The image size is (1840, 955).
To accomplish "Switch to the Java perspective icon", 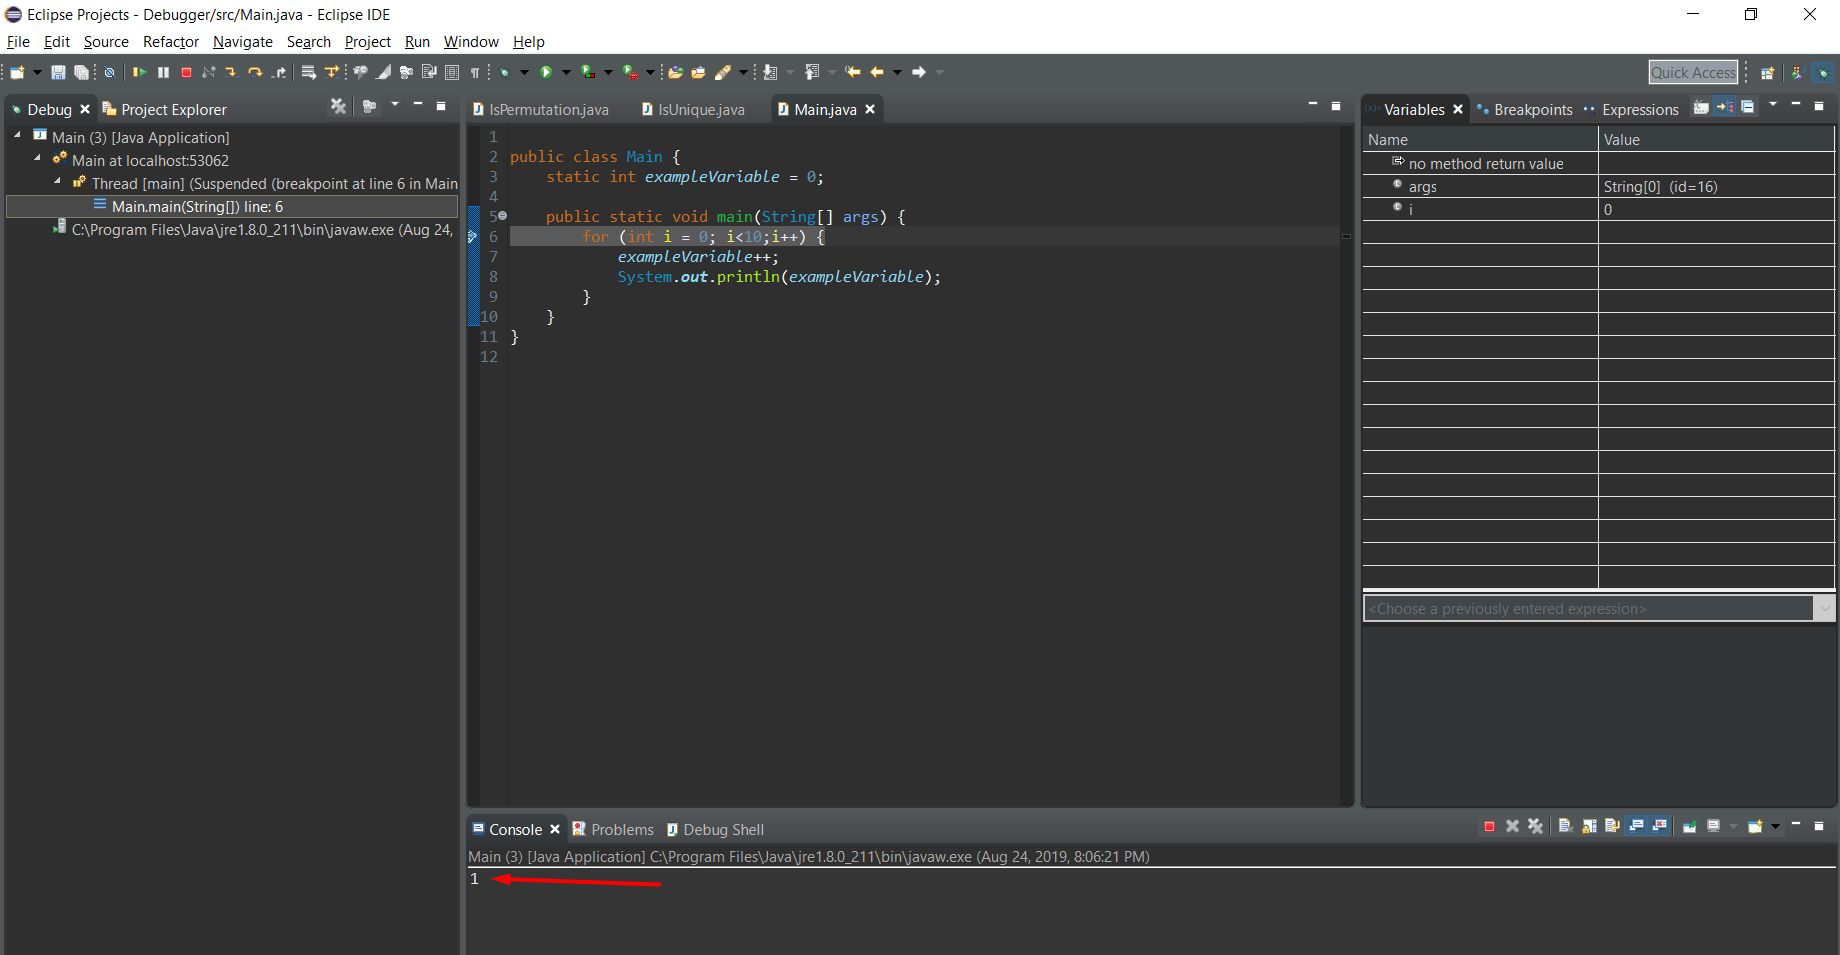I will (x=1796, y=72).
